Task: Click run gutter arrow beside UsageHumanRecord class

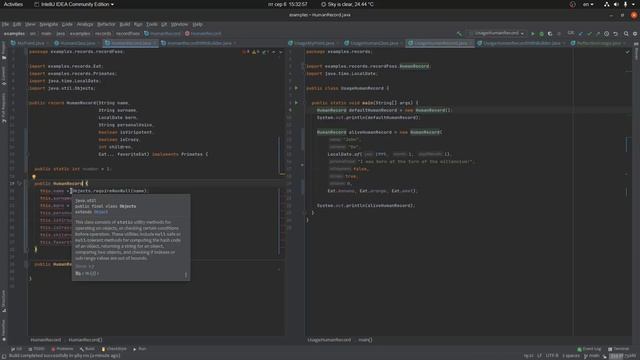Action: (x=296, y=88)
